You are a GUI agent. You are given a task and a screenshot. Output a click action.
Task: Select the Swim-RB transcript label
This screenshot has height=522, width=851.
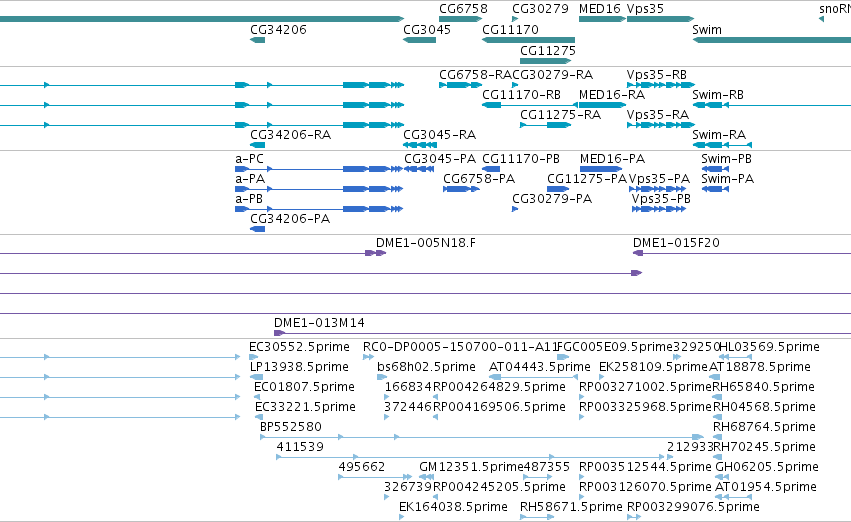pos(717,95)
